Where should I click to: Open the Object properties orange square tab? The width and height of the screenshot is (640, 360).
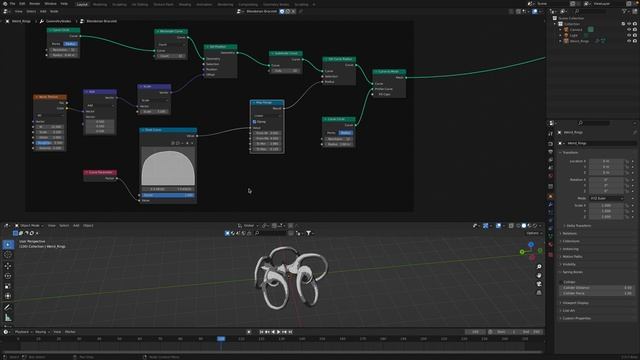point(550,196)
